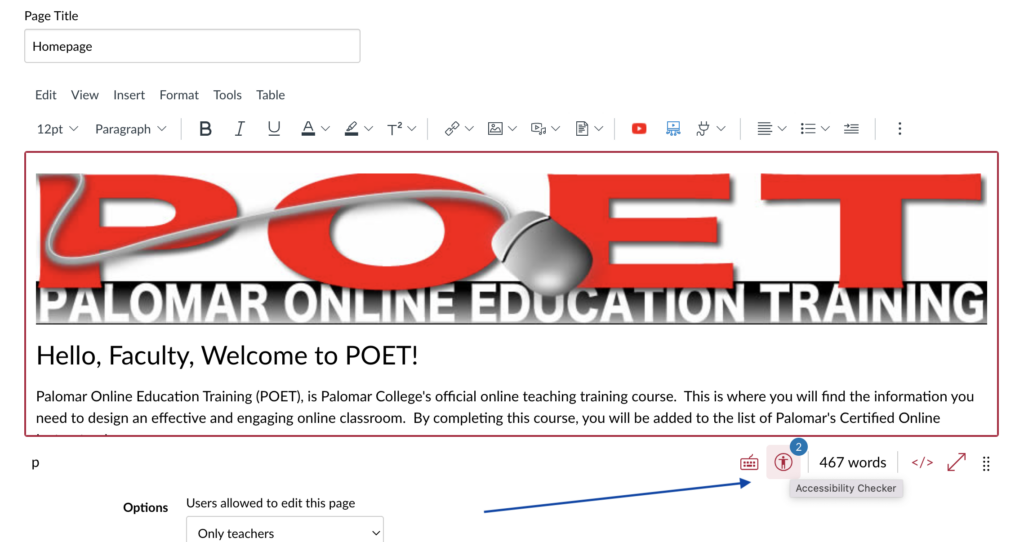
Task: Expand highlight color options arrow
Action: pos(368,129)
